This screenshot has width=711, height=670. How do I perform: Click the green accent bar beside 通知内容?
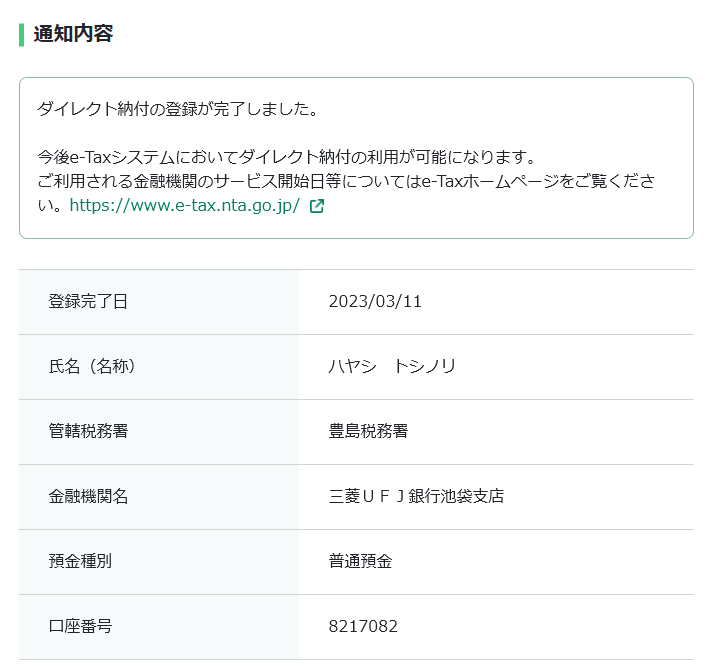[21, 34]
